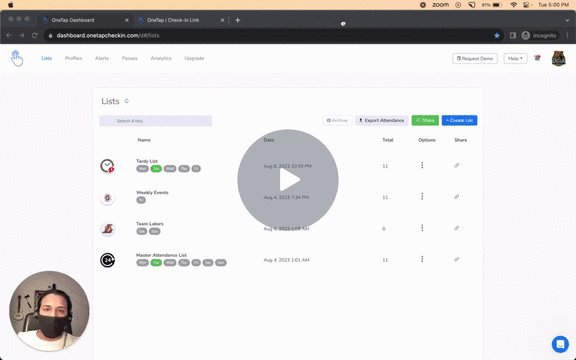Click the refresh icon next to Lists heading

click(126, 101)
